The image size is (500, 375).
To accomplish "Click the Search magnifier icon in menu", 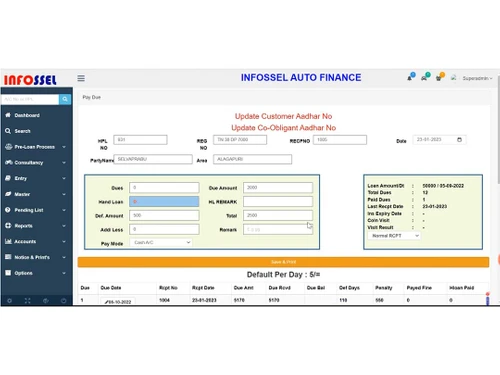I will (x=8, y=131).
